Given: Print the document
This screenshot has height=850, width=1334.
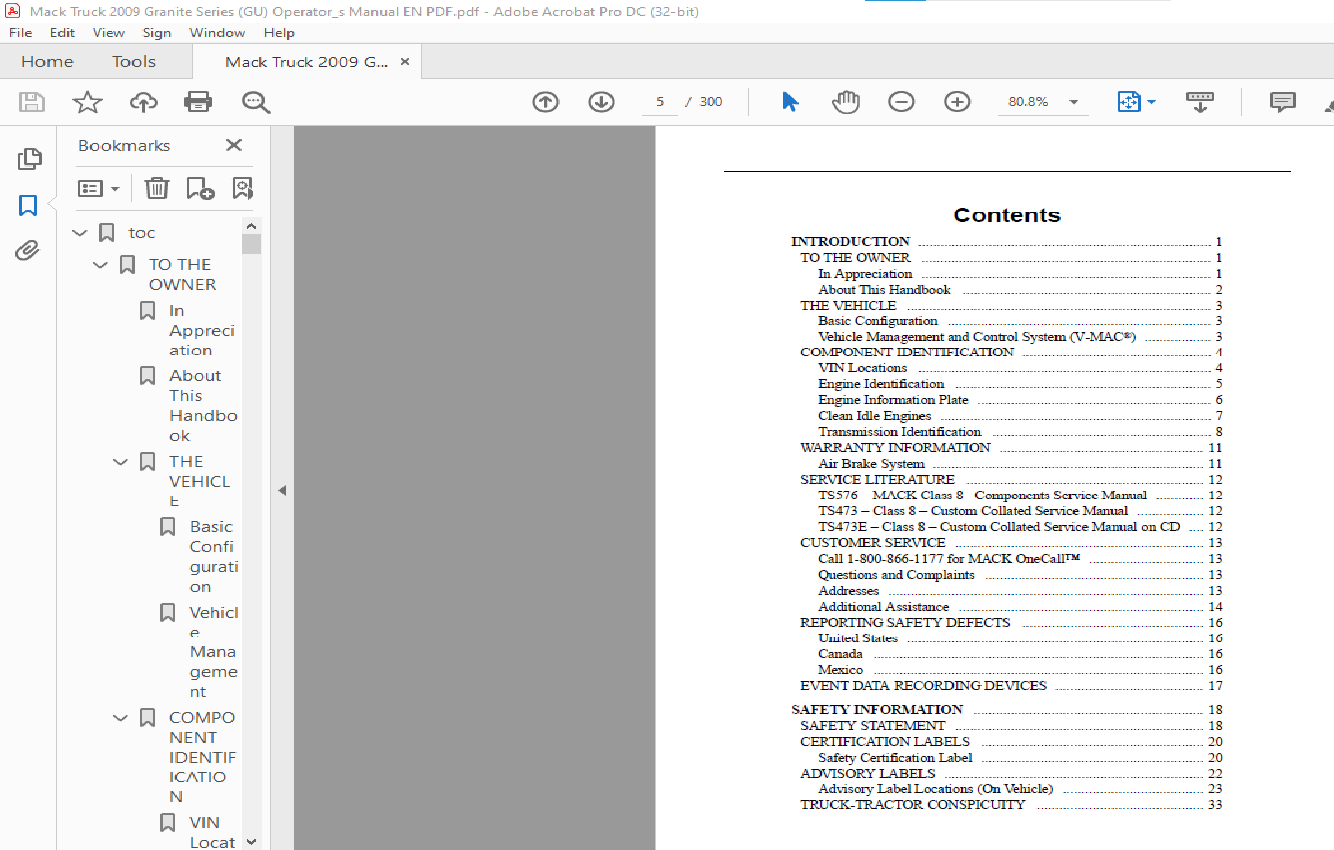Looking at the screenshot, I should tap(198, 102).
